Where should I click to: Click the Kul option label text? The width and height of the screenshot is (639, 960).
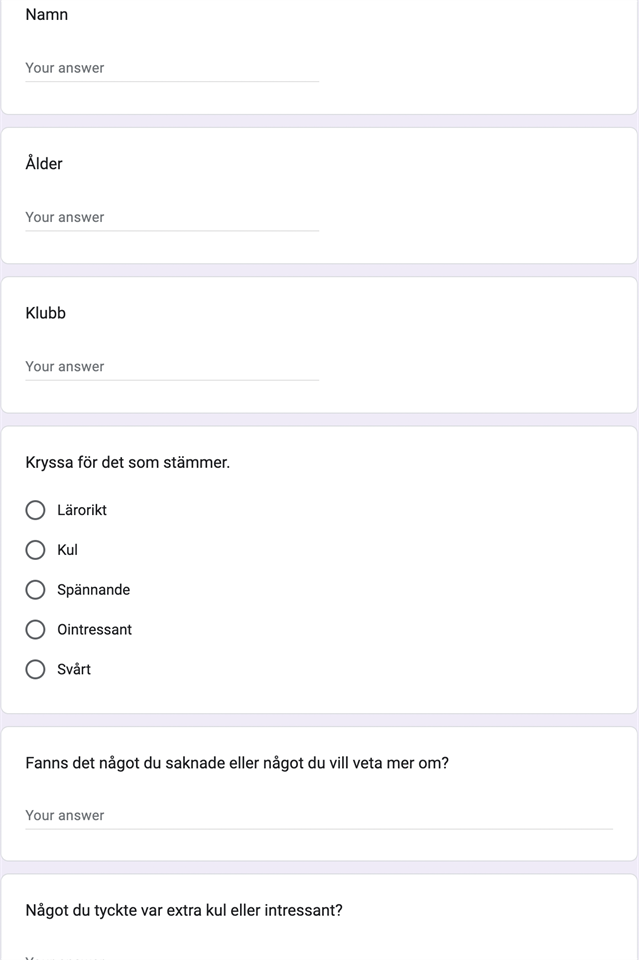click(67, 550)
